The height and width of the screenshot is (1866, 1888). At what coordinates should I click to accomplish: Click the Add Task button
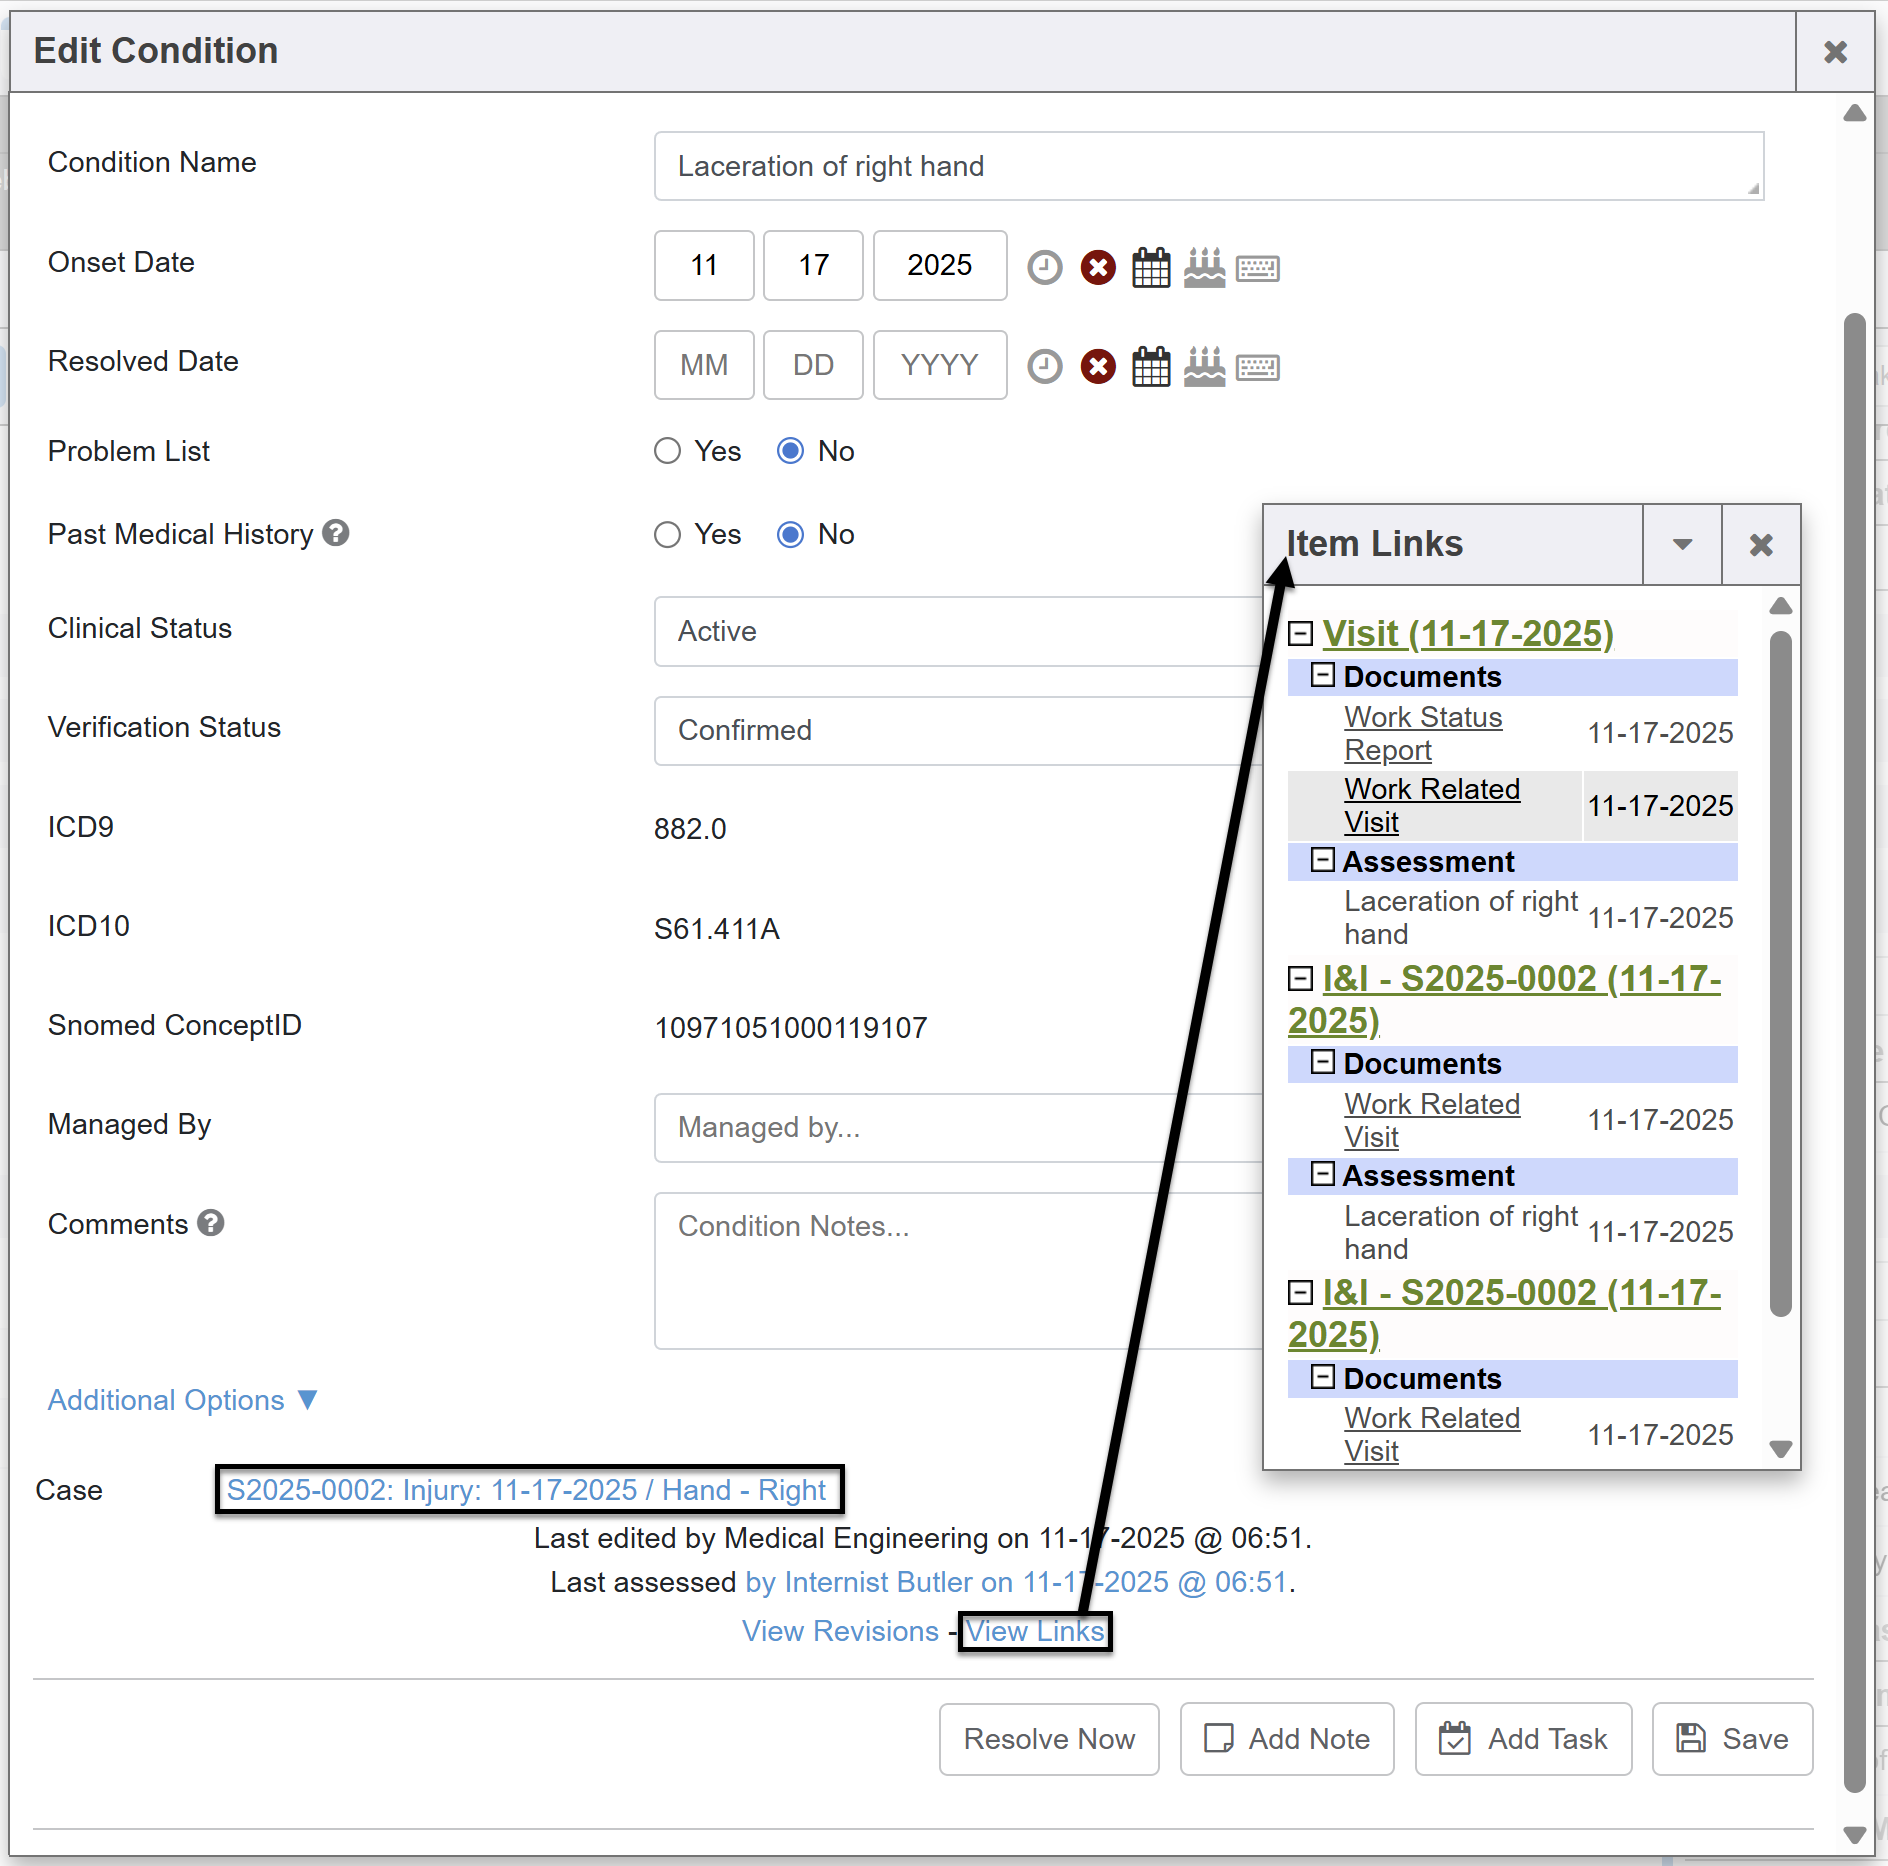click(x=1523, y=1739)
